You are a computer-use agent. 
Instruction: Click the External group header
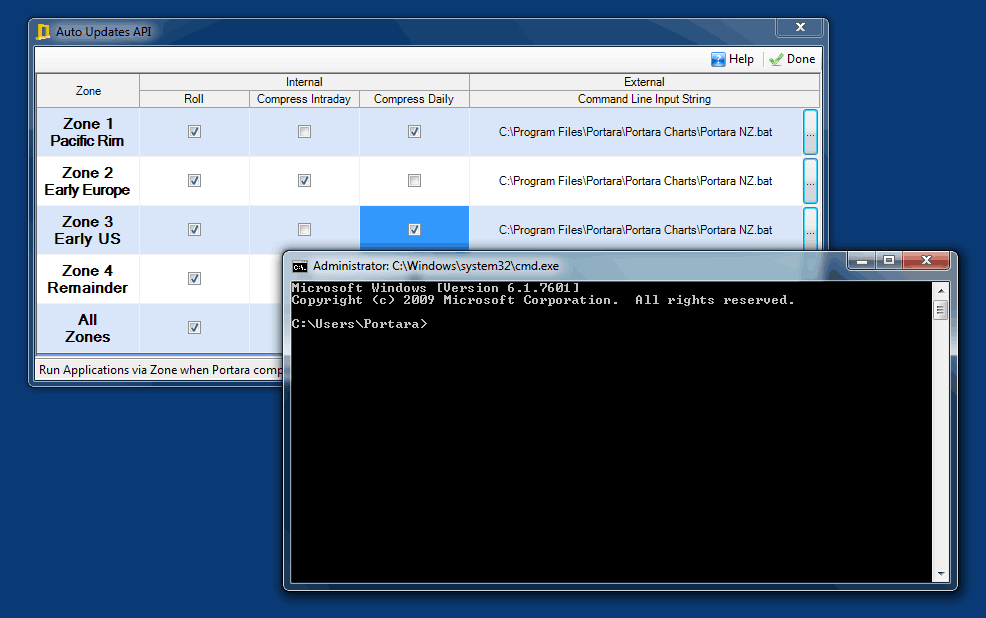click(645, 82)
